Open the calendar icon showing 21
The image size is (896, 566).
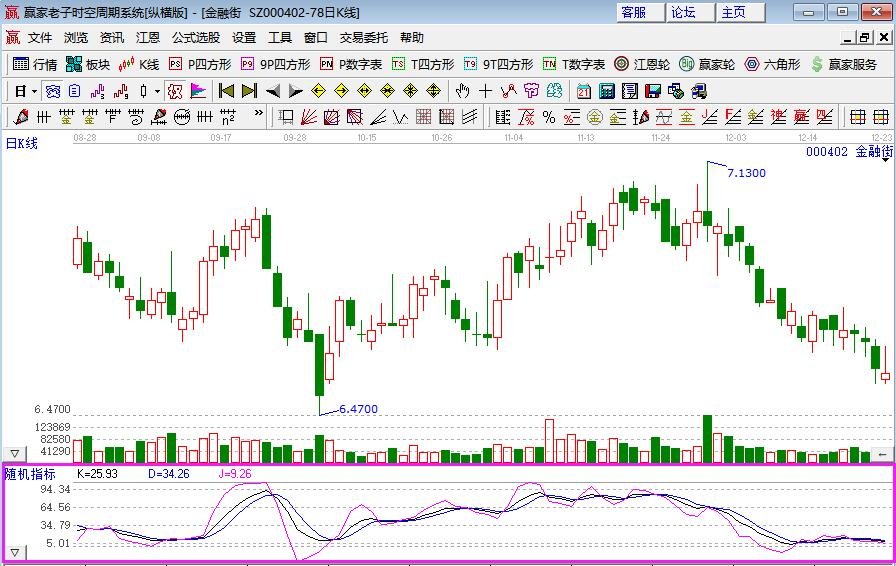(x=583, y=91)
